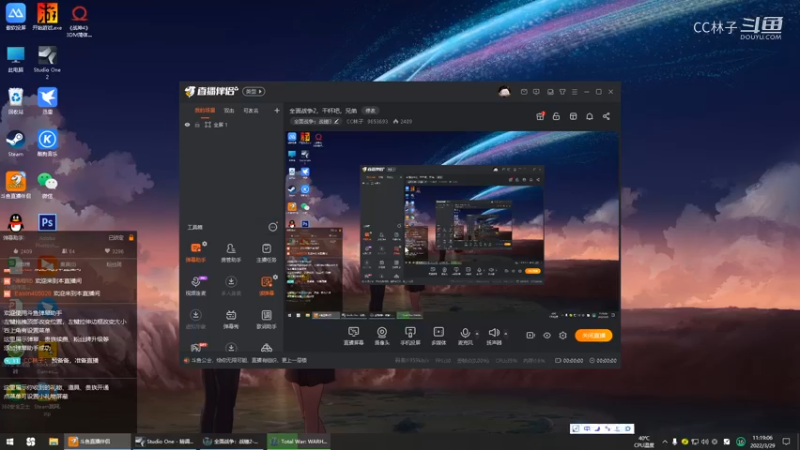Click the 修改 button beside the stream title
This screenshot has width=800, height=450.
[x=370, y=111]
